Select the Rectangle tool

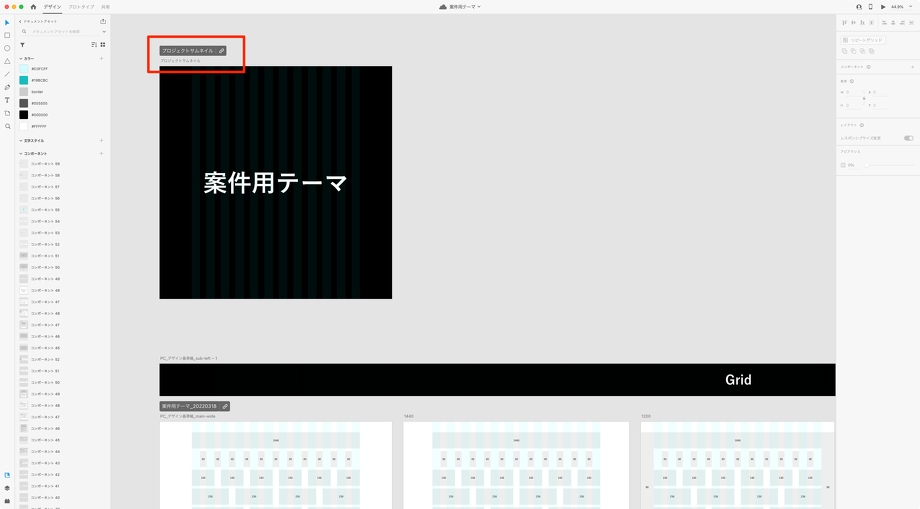point(7,35)
